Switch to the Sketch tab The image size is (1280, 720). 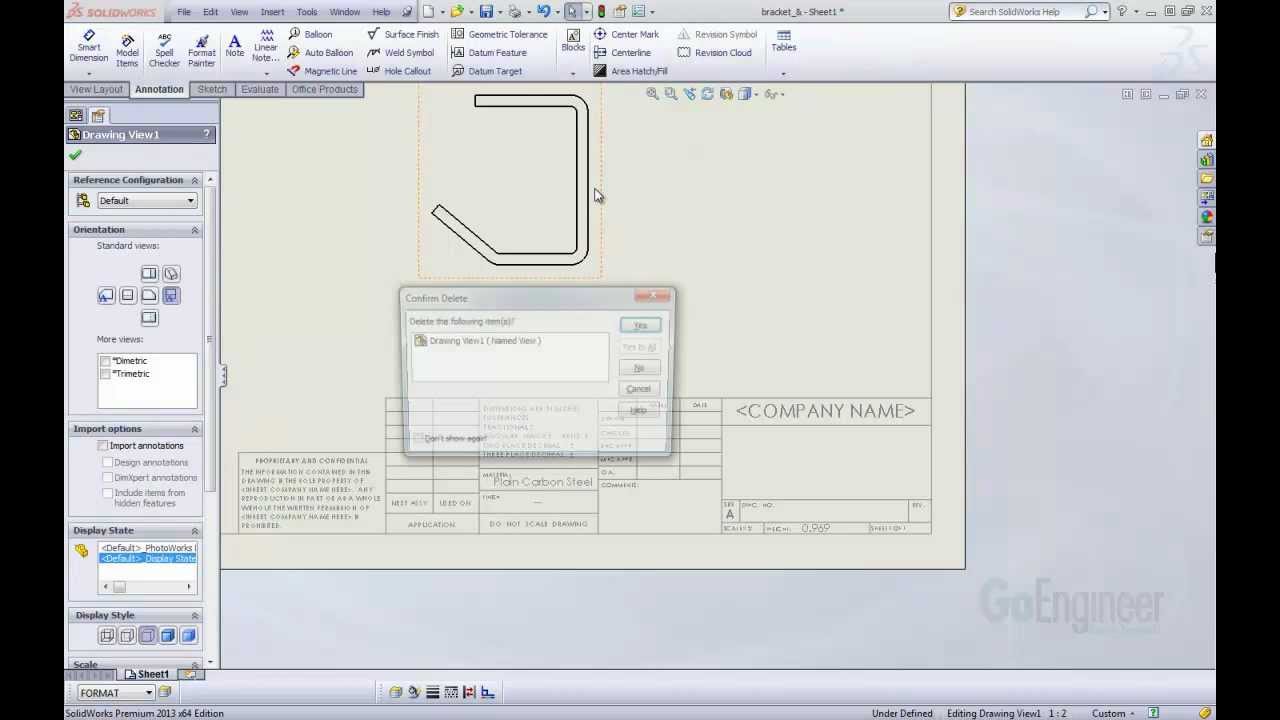point(212,89)
